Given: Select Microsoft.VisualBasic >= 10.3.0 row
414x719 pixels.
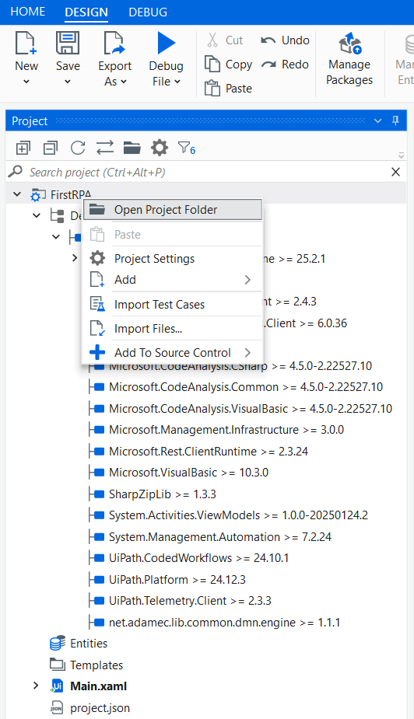Looking at the screenshot, I should click(189, 472).
